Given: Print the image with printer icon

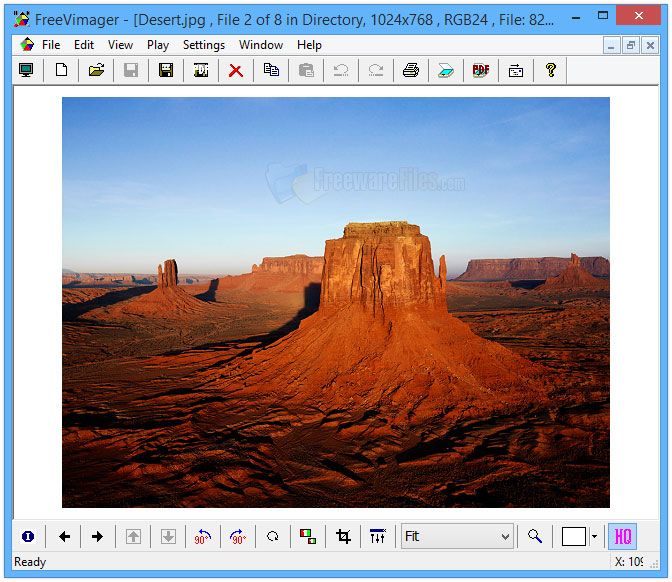Looking at the screenshot, I should click(411, 70).
